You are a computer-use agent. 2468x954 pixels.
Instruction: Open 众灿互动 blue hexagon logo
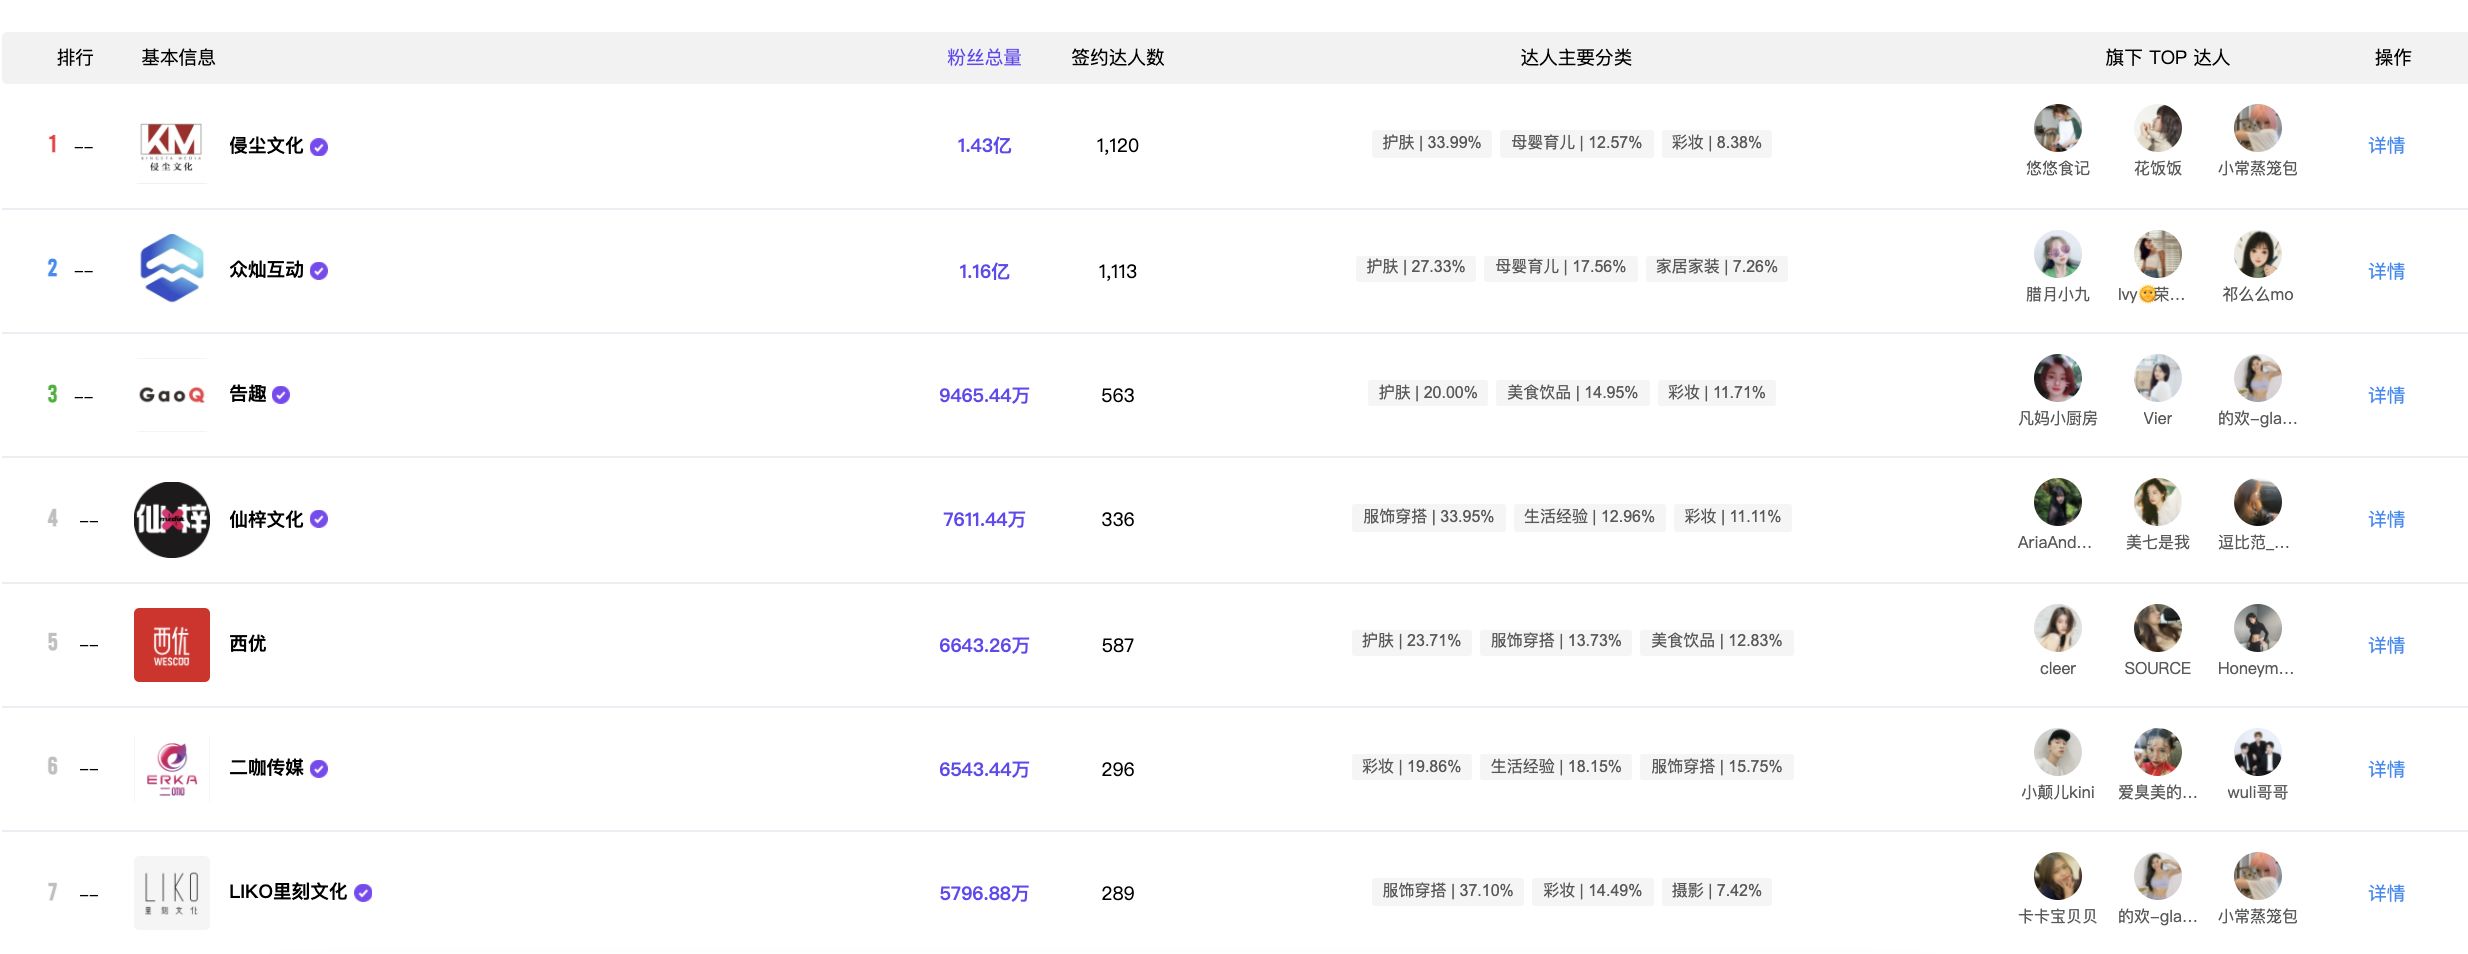click(171, 268)
